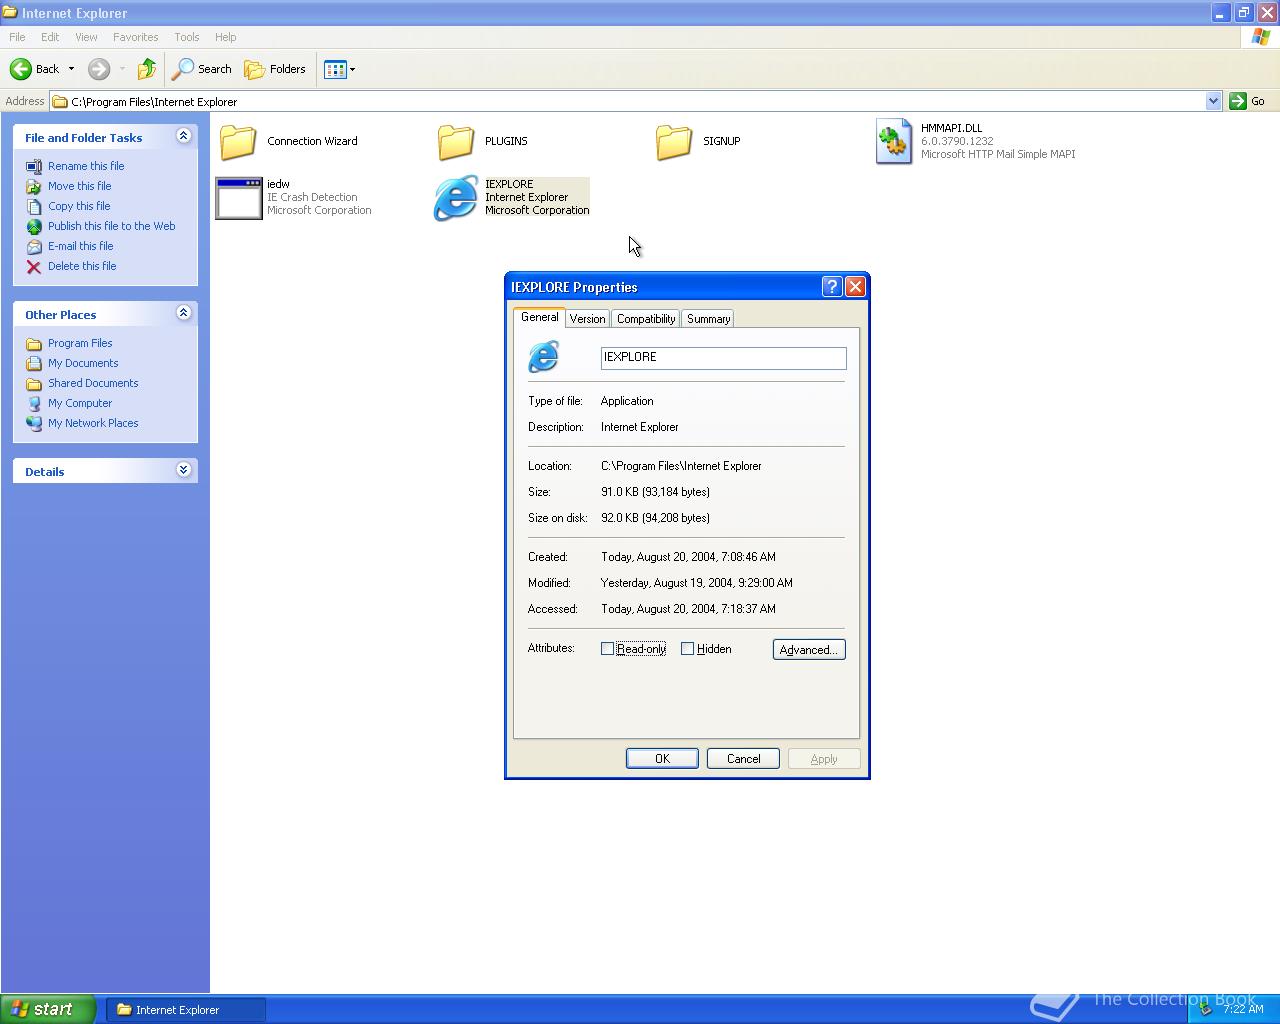1280x1024 pixels.
Task: Collapse the File and Folder Tasks panel
Action: [x=183, y=136]
